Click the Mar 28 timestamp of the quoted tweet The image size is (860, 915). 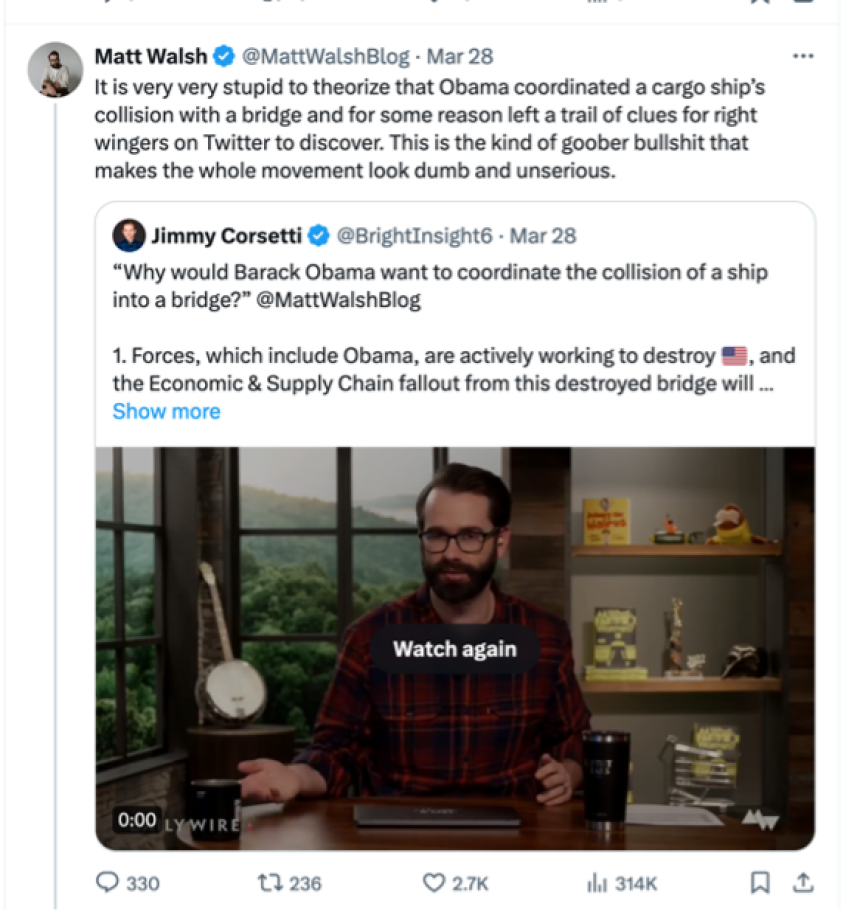[543, 236]
